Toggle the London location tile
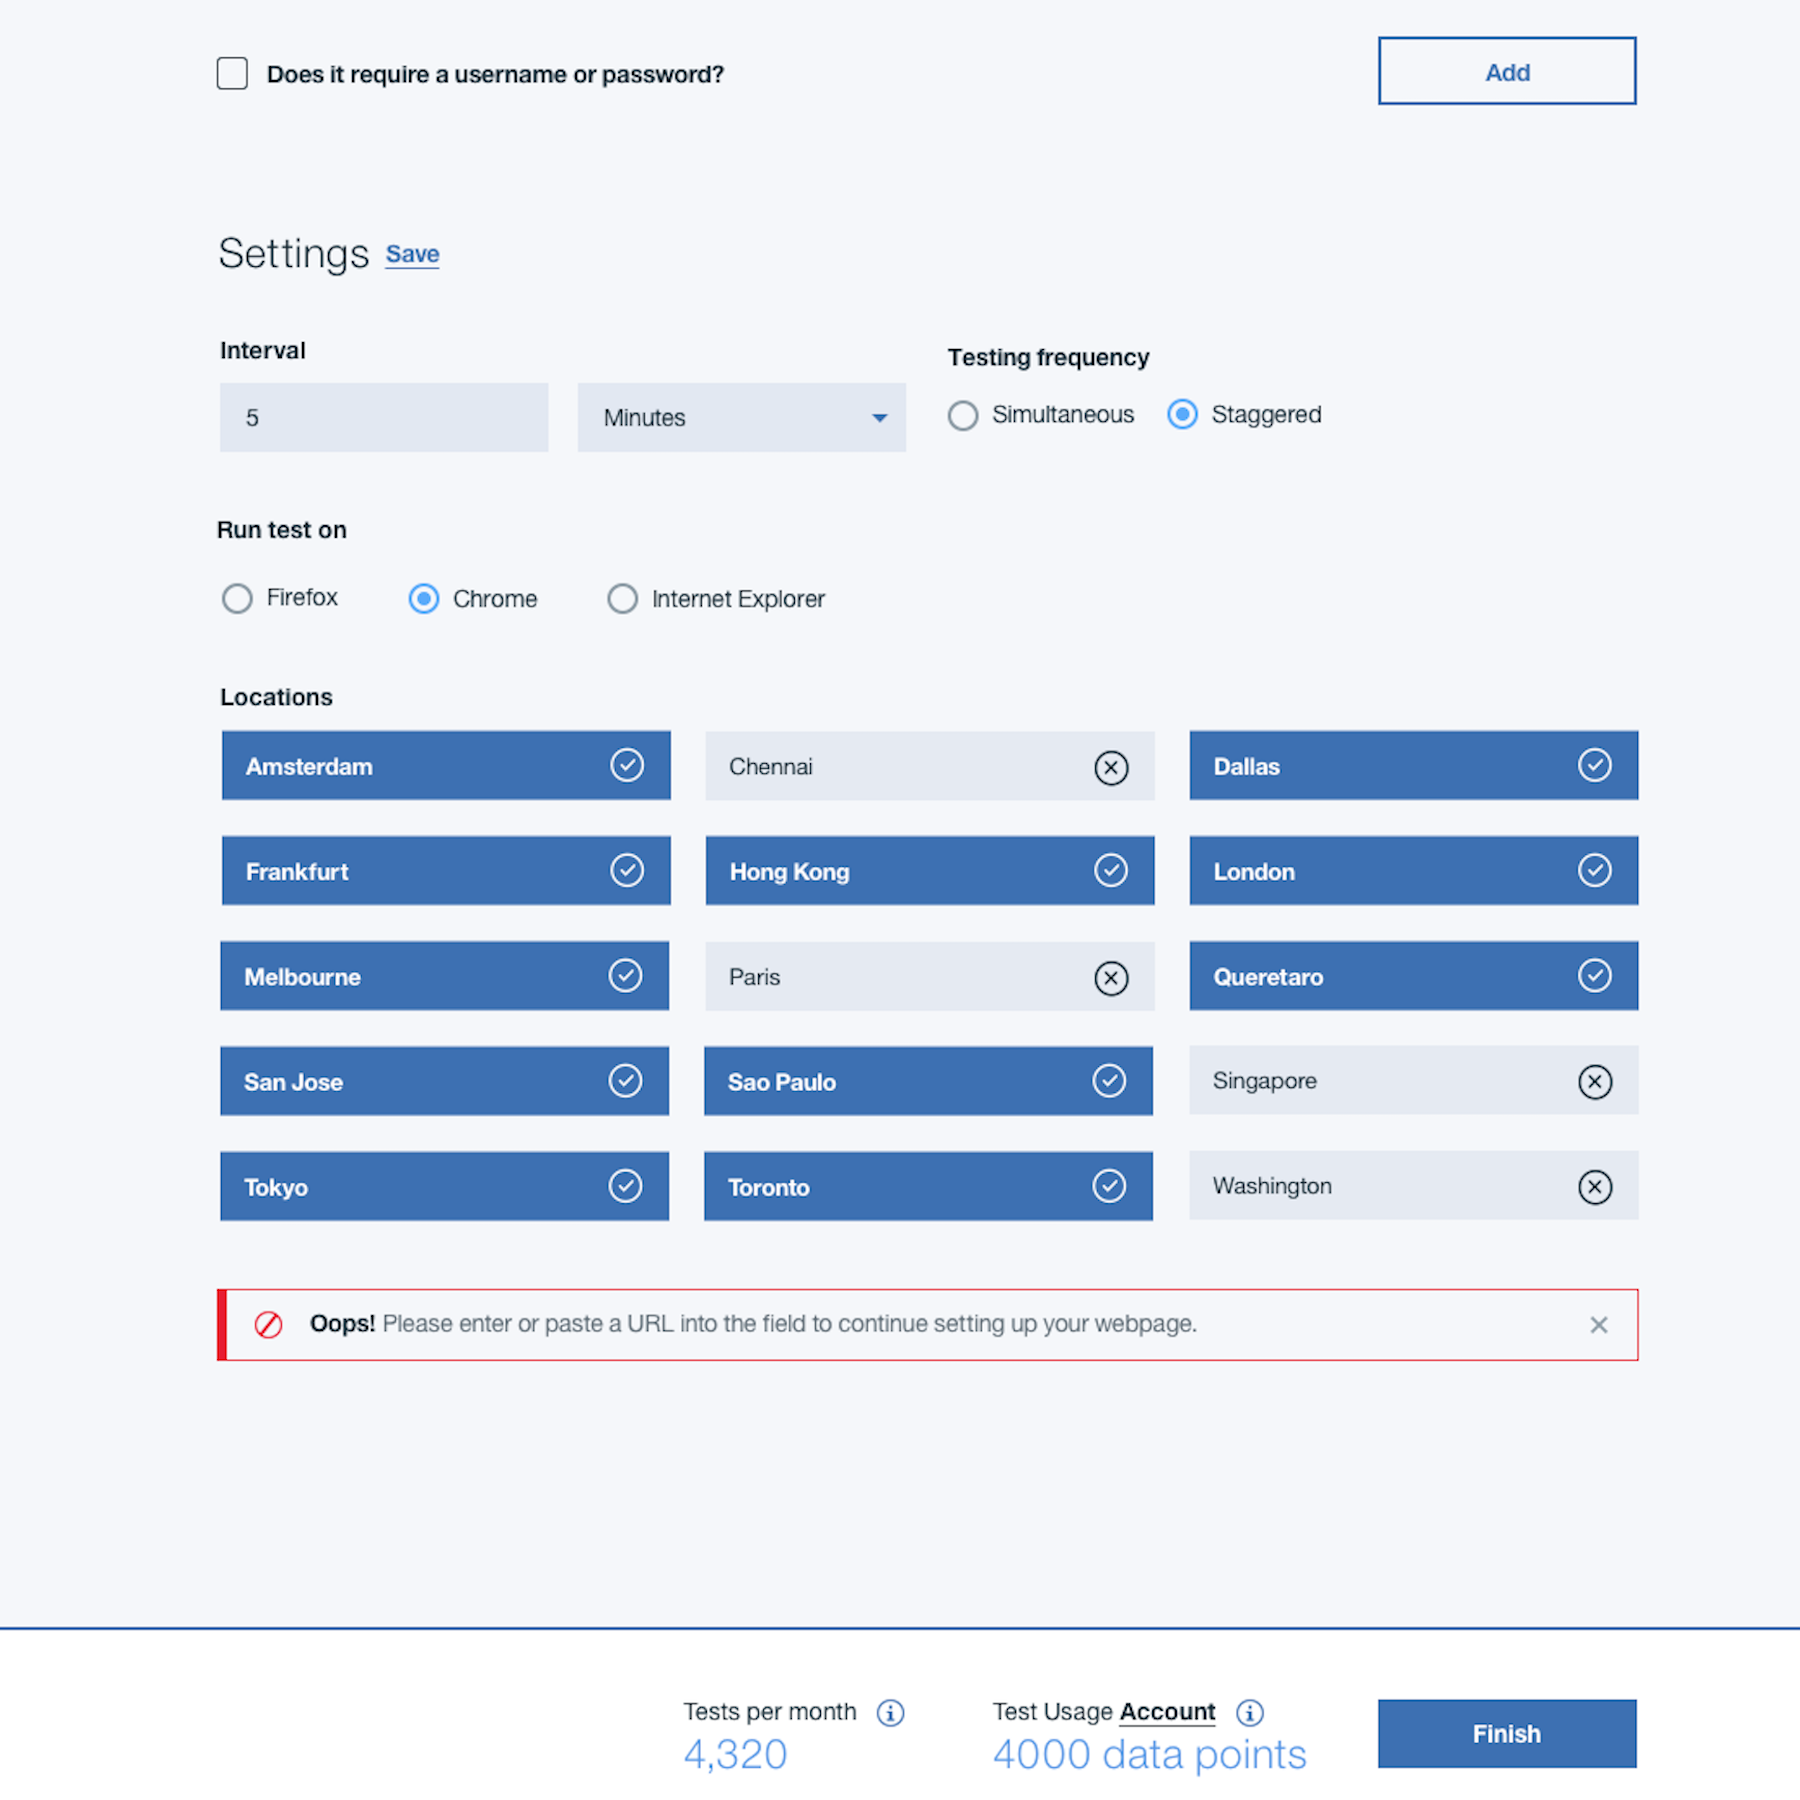Image resolution: width=1800 pixels, height=1800 pixels. point(1414,870)
